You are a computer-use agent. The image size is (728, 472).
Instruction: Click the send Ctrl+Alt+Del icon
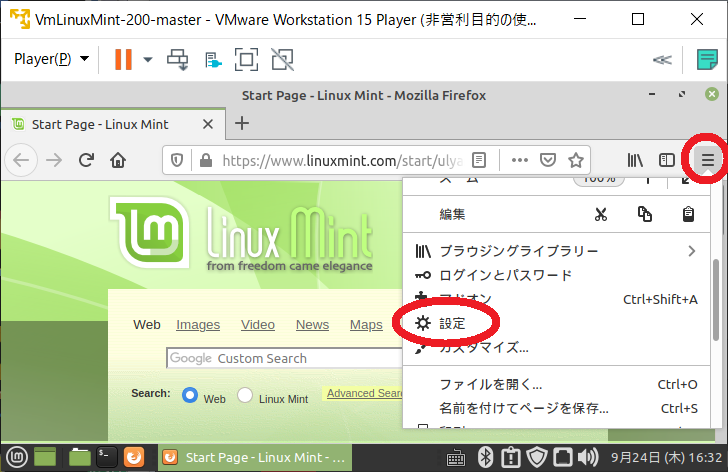pyautogui.click(x=177, y=59)
